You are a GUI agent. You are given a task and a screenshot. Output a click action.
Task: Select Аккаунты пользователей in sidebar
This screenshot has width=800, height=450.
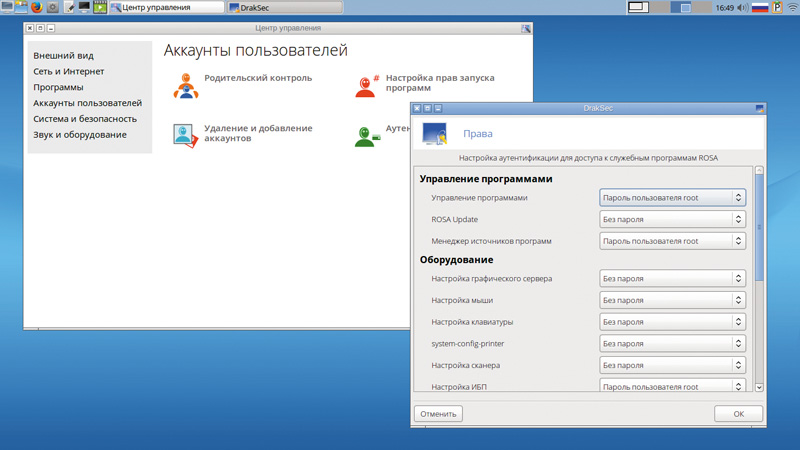point(87,103)
